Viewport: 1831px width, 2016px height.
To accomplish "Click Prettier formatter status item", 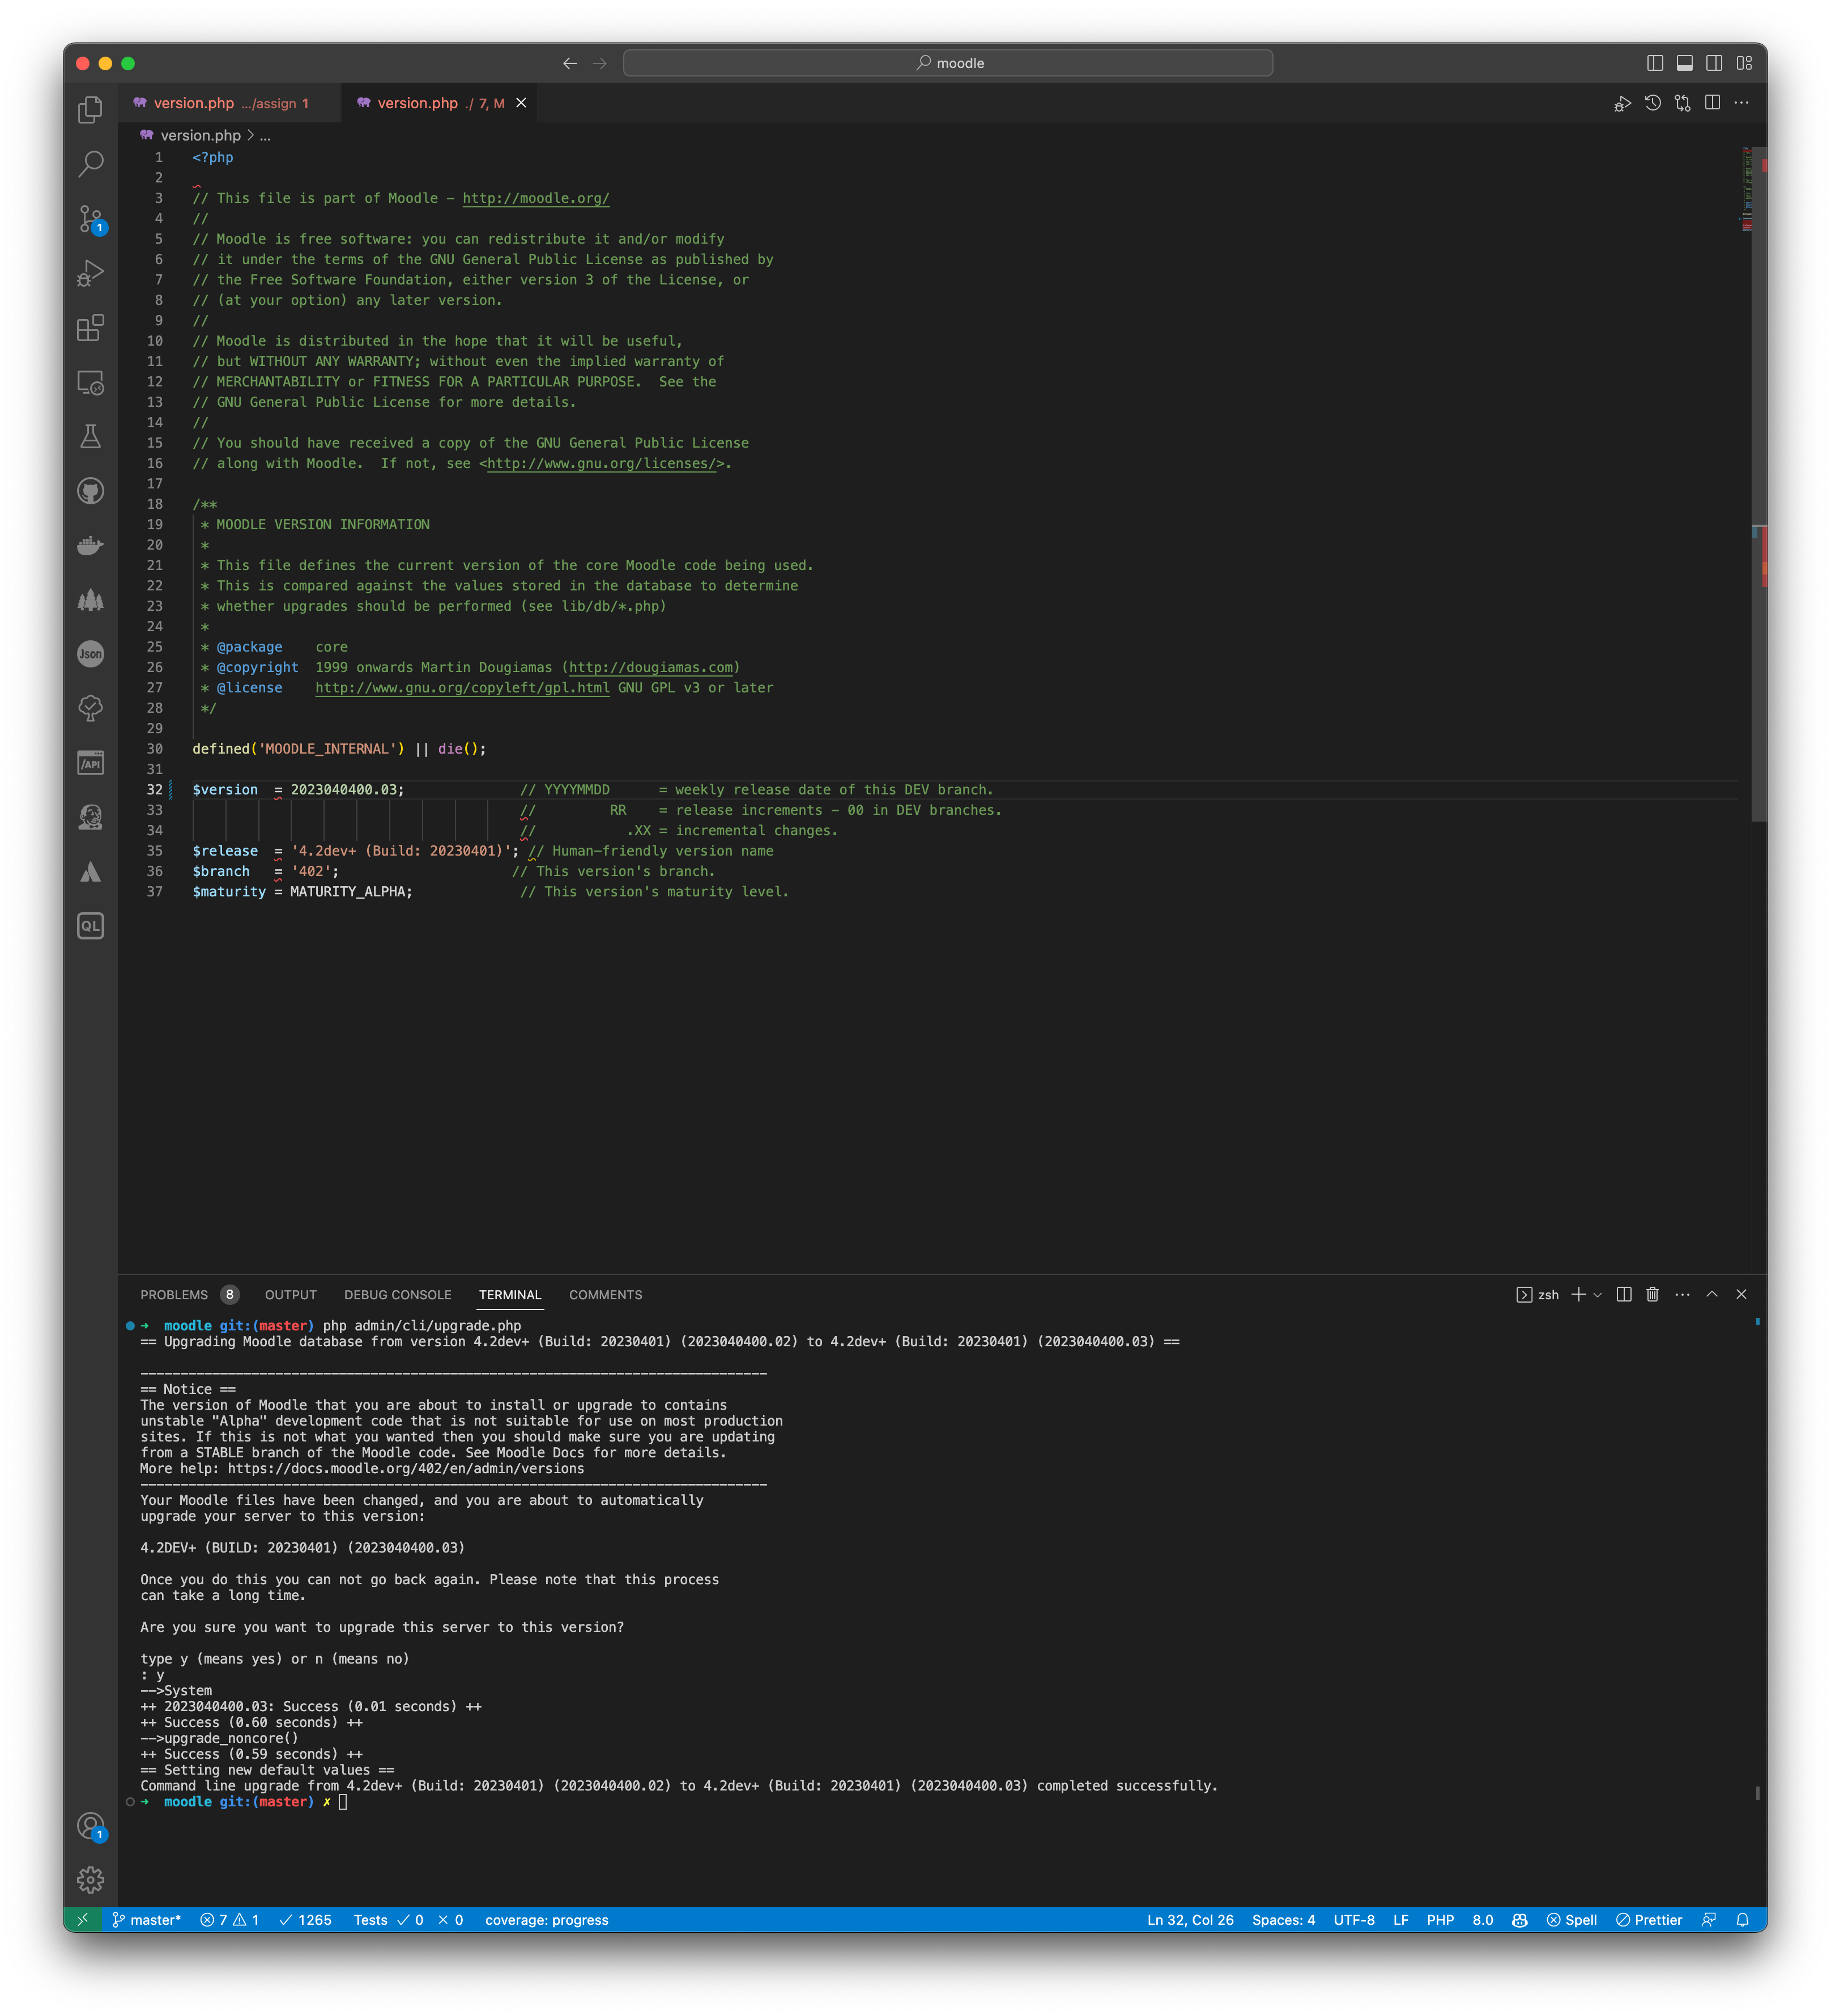I will coord(1649,1920).
